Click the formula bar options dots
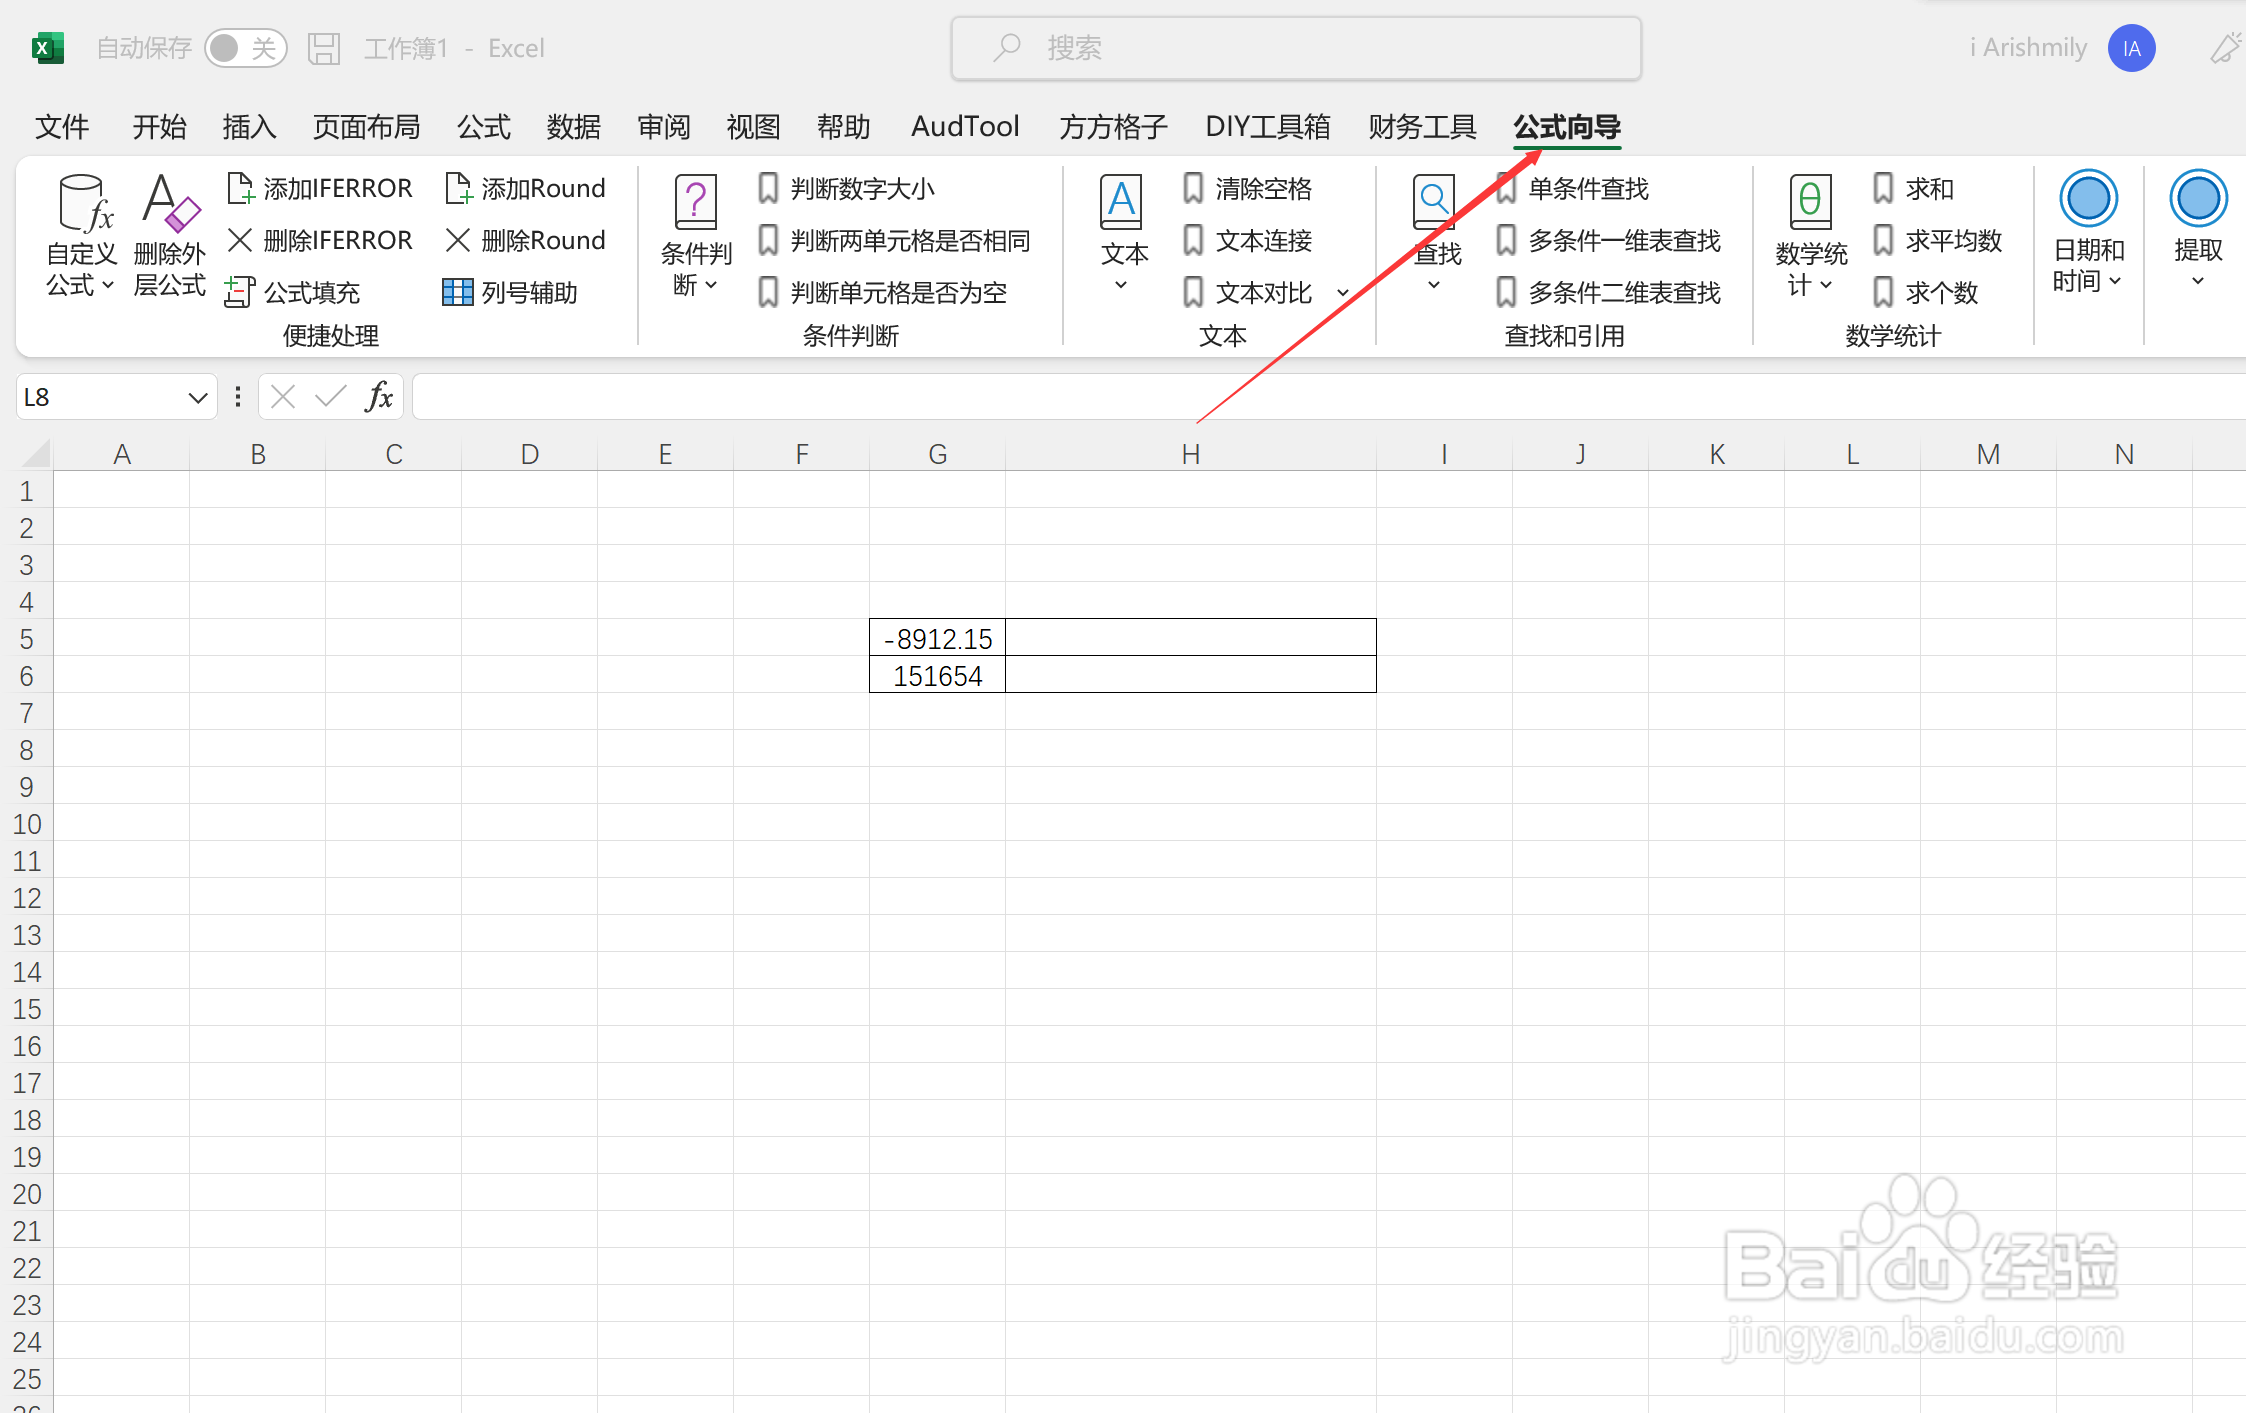Image resolution: width=2246 pixels, height=1413 pixels. (x=238, y=397)
